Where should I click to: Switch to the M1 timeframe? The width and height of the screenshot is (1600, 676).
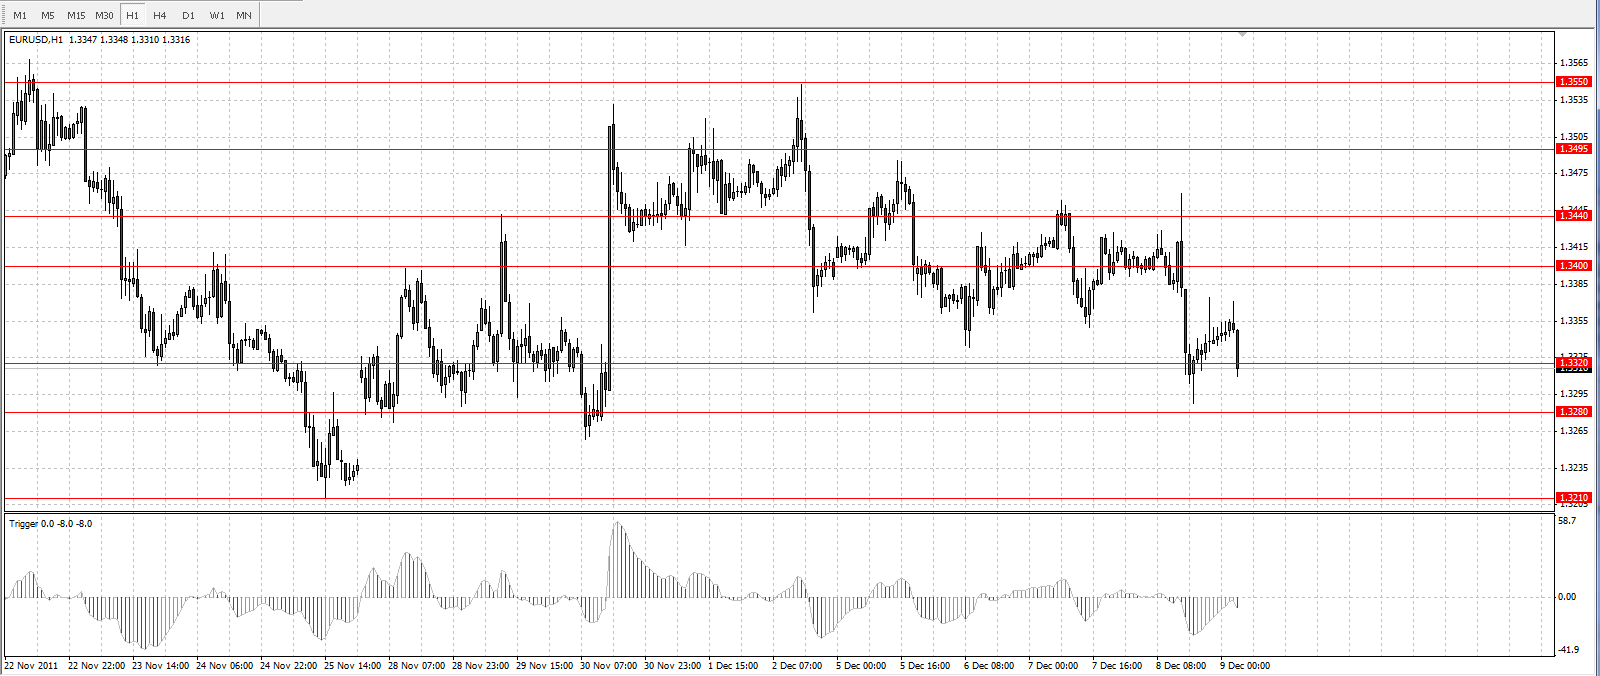pyautogui.click(x=20, y=15)
